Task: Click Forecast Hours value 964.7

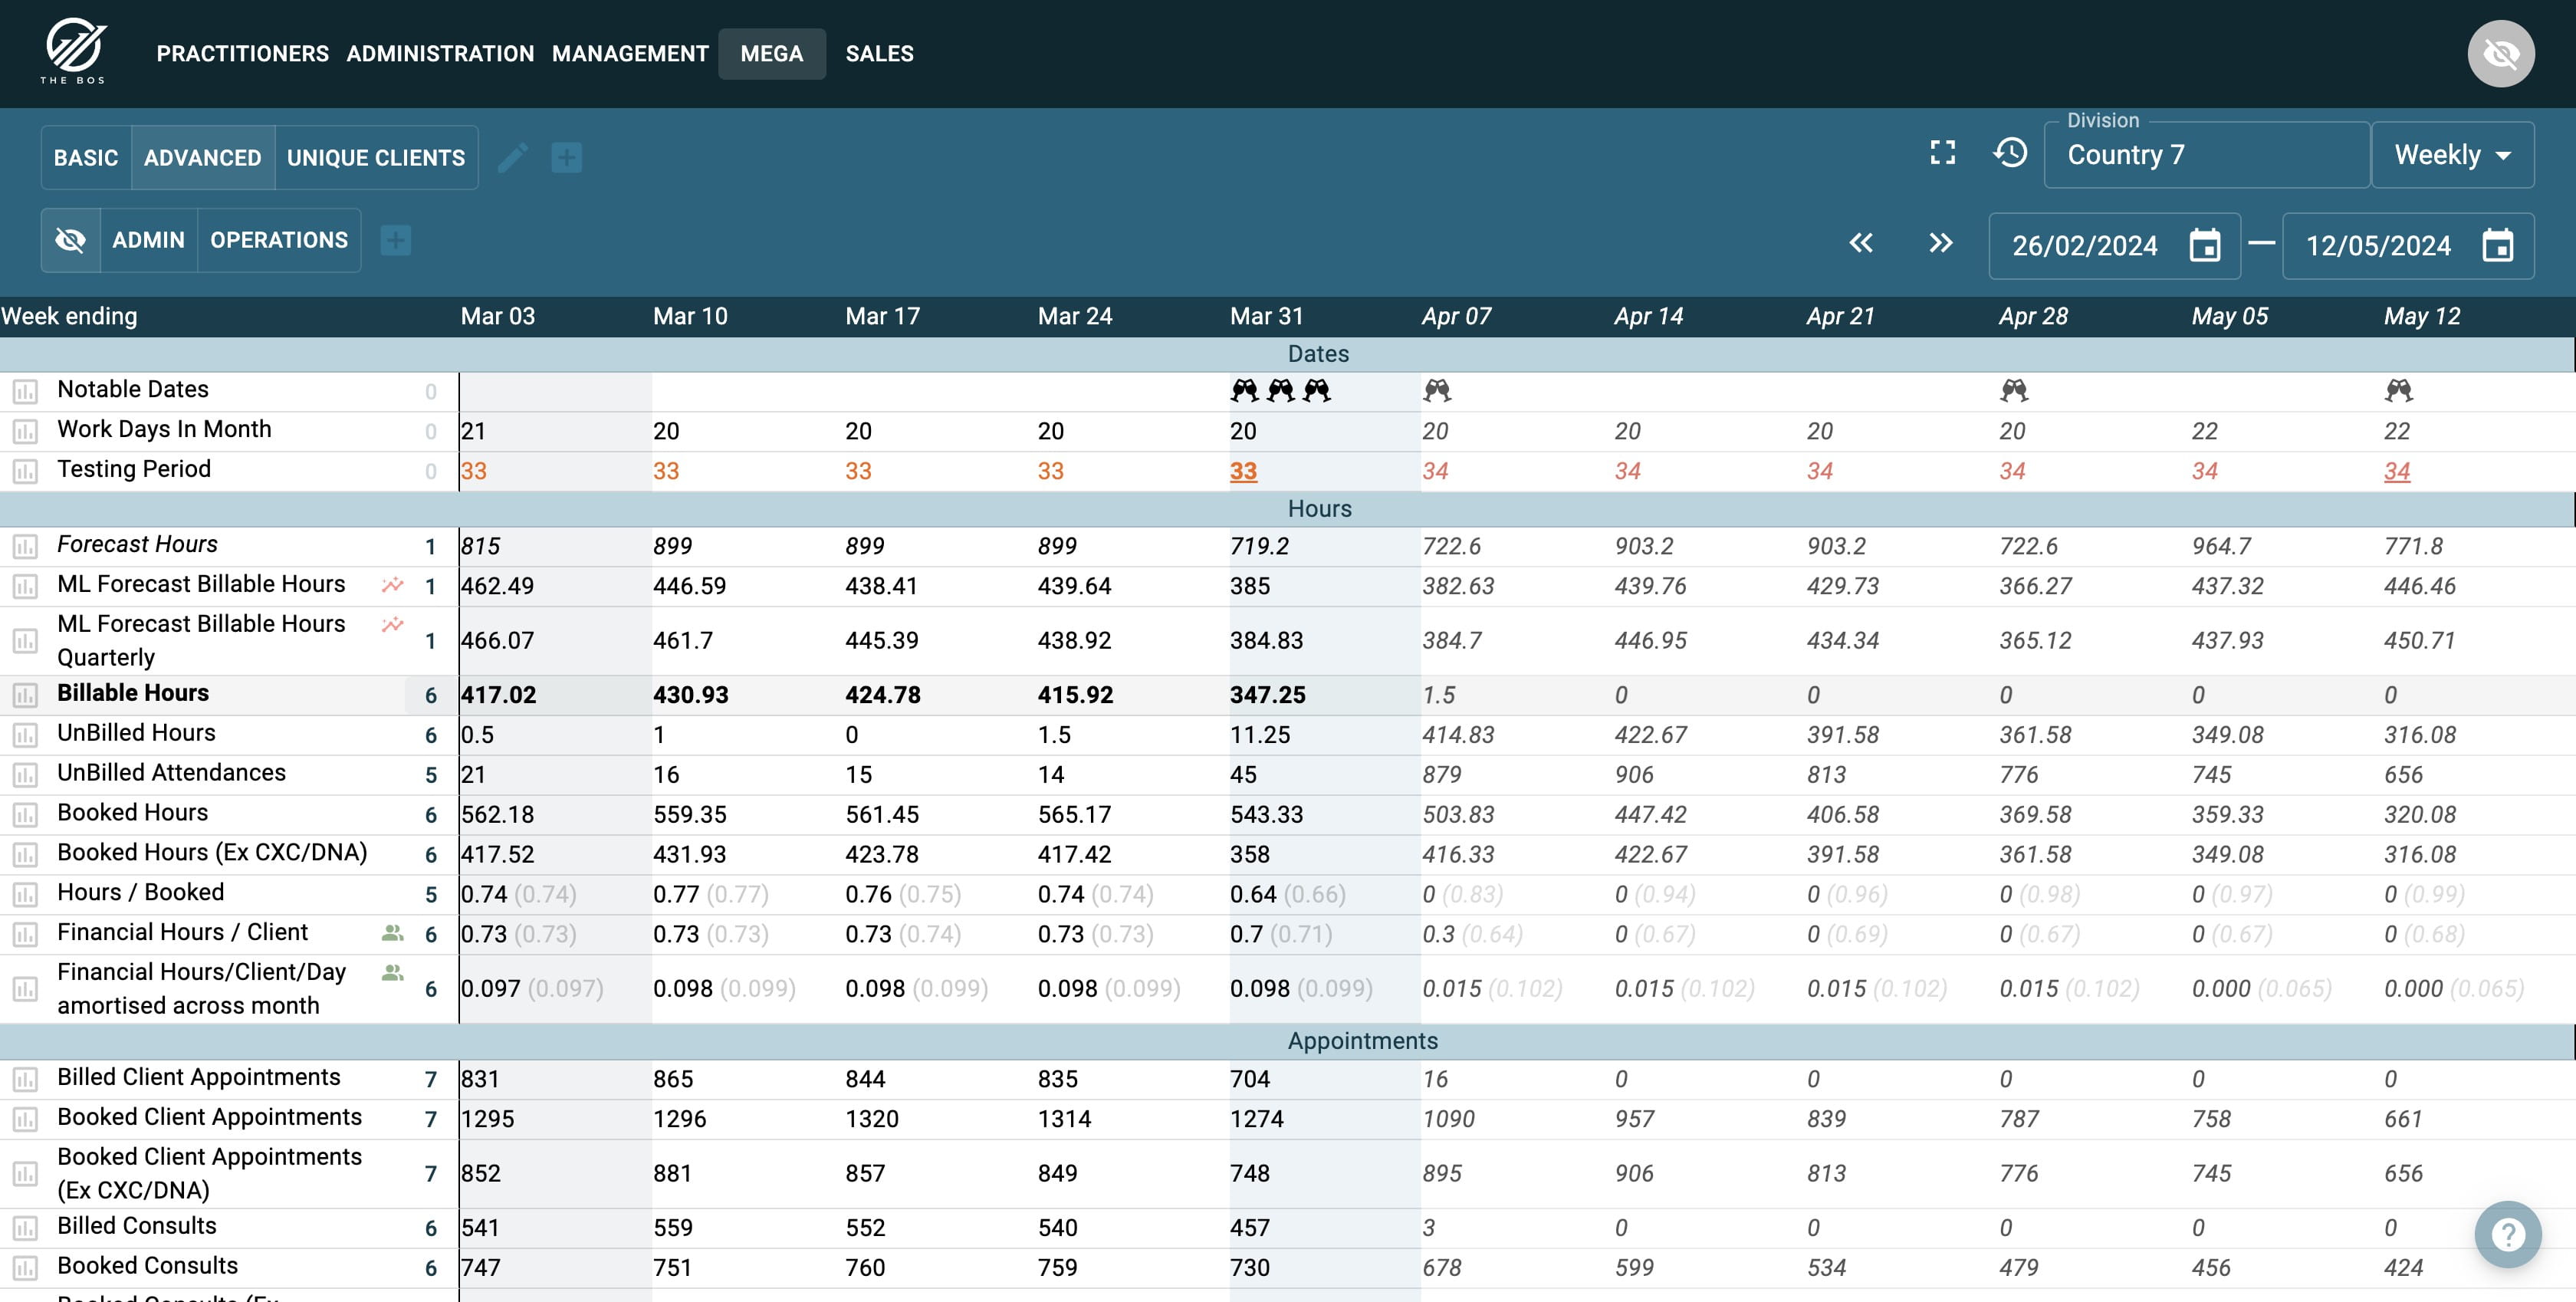Action: coord(2222,546)
